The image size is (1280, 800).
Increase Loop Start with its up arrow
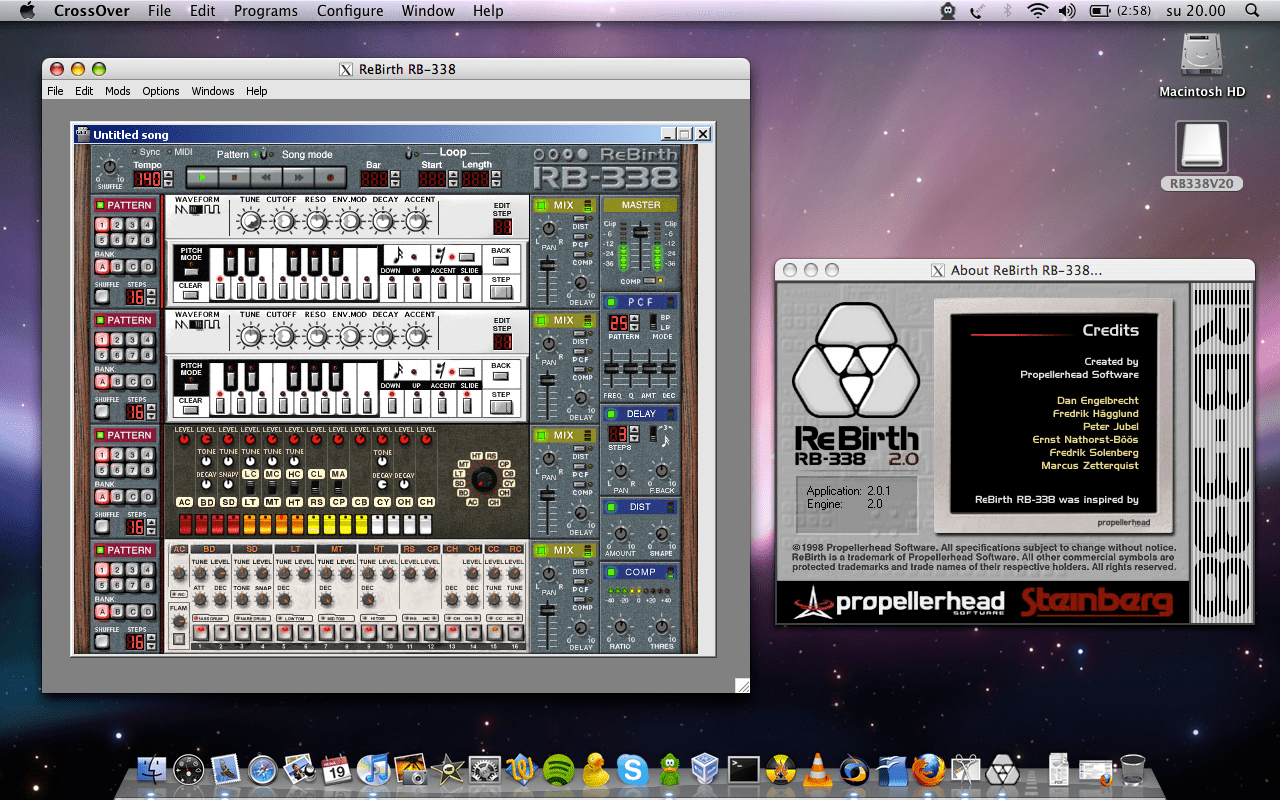click(452, 175)
